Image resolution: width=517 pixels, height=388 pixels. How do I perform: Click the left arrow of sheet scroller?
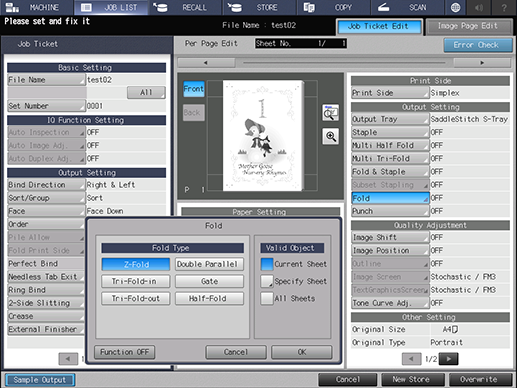pos(206,63)
